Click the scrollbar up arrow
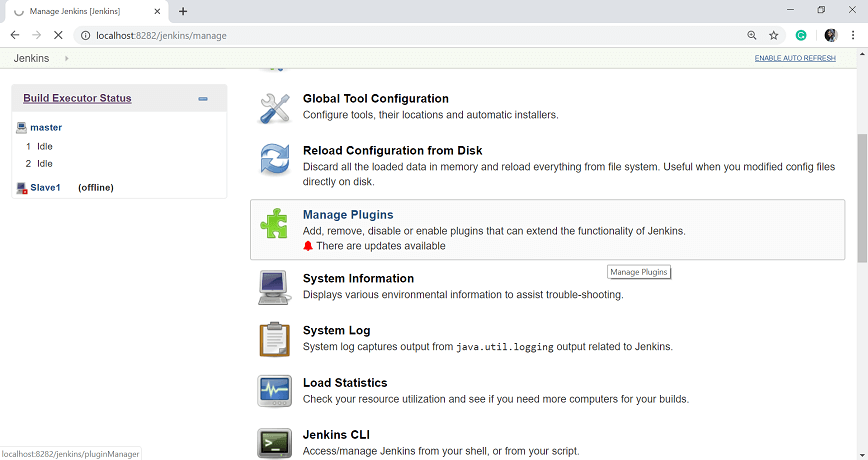Screen dimensions: 868x460 [862, 54]
